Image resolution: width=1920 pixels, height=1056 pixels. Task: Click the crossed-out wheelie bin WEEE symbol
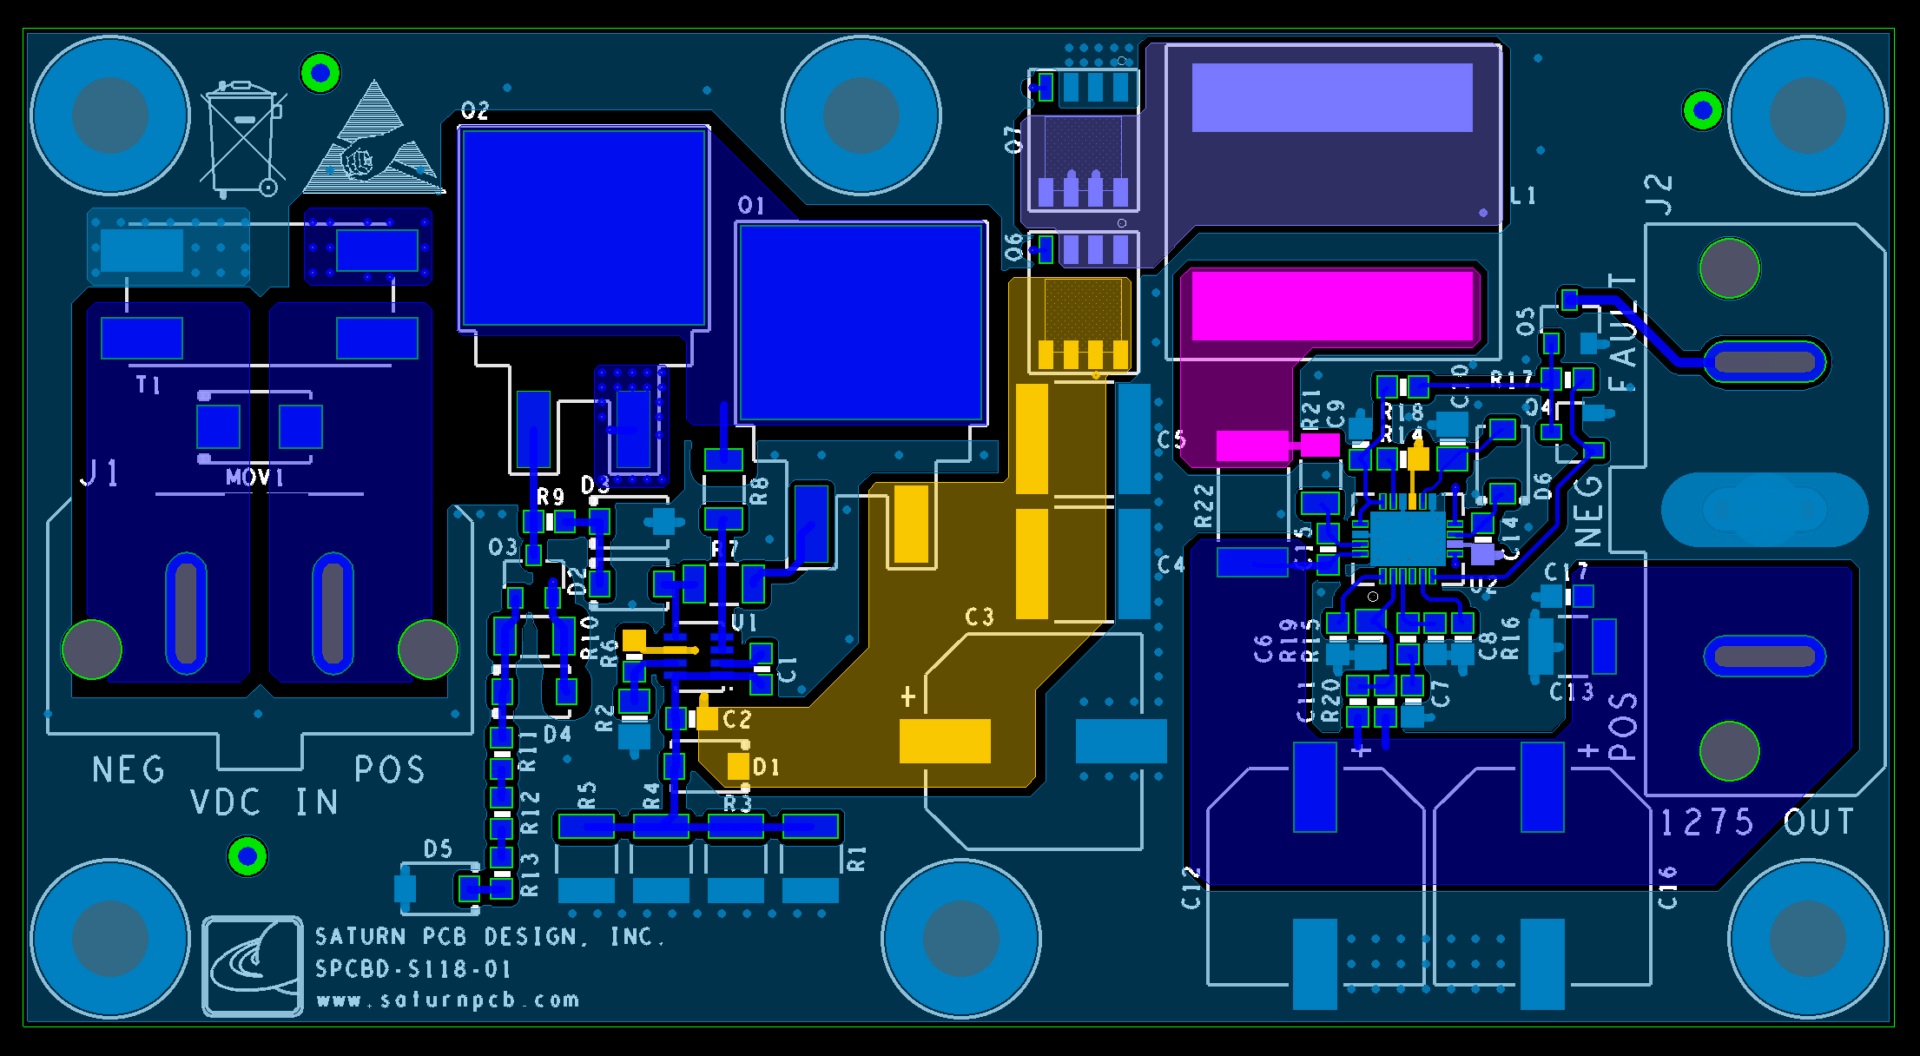tap(243, 140)
